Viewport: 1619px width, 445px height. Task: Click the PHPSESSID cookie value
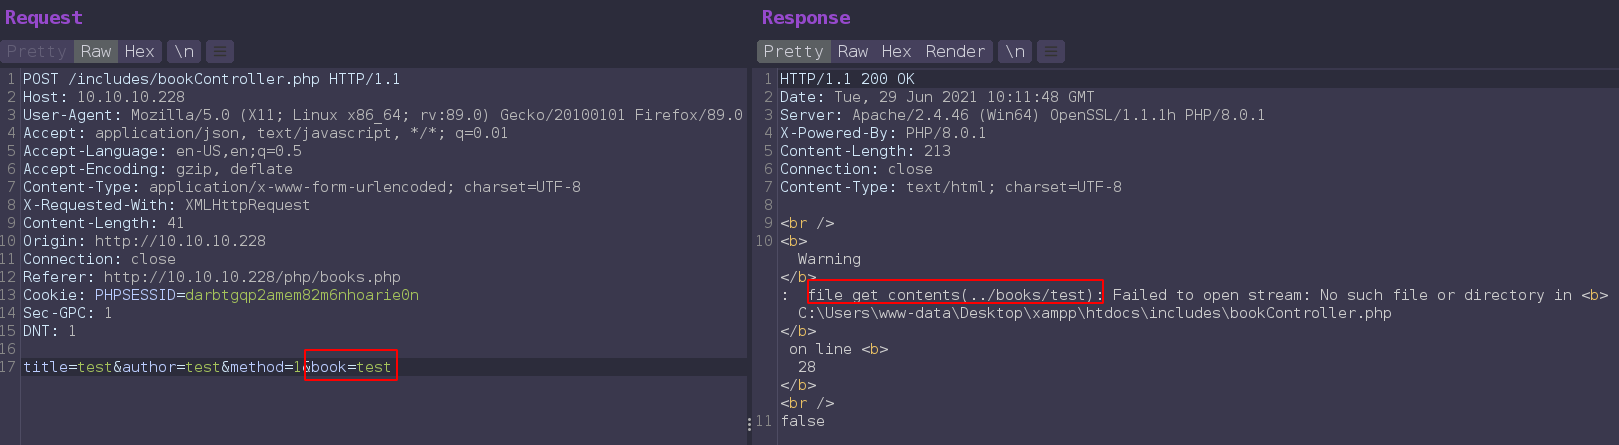tap(302, 295)
